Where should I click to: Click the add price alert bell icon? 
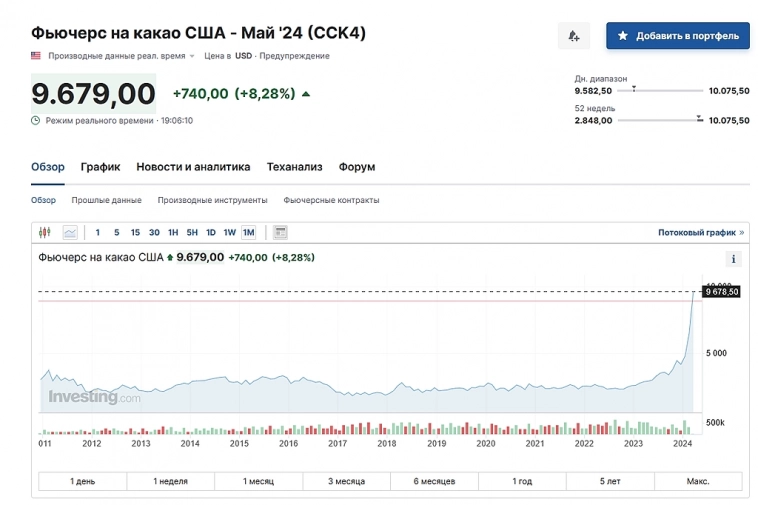(x=573, y=36)
